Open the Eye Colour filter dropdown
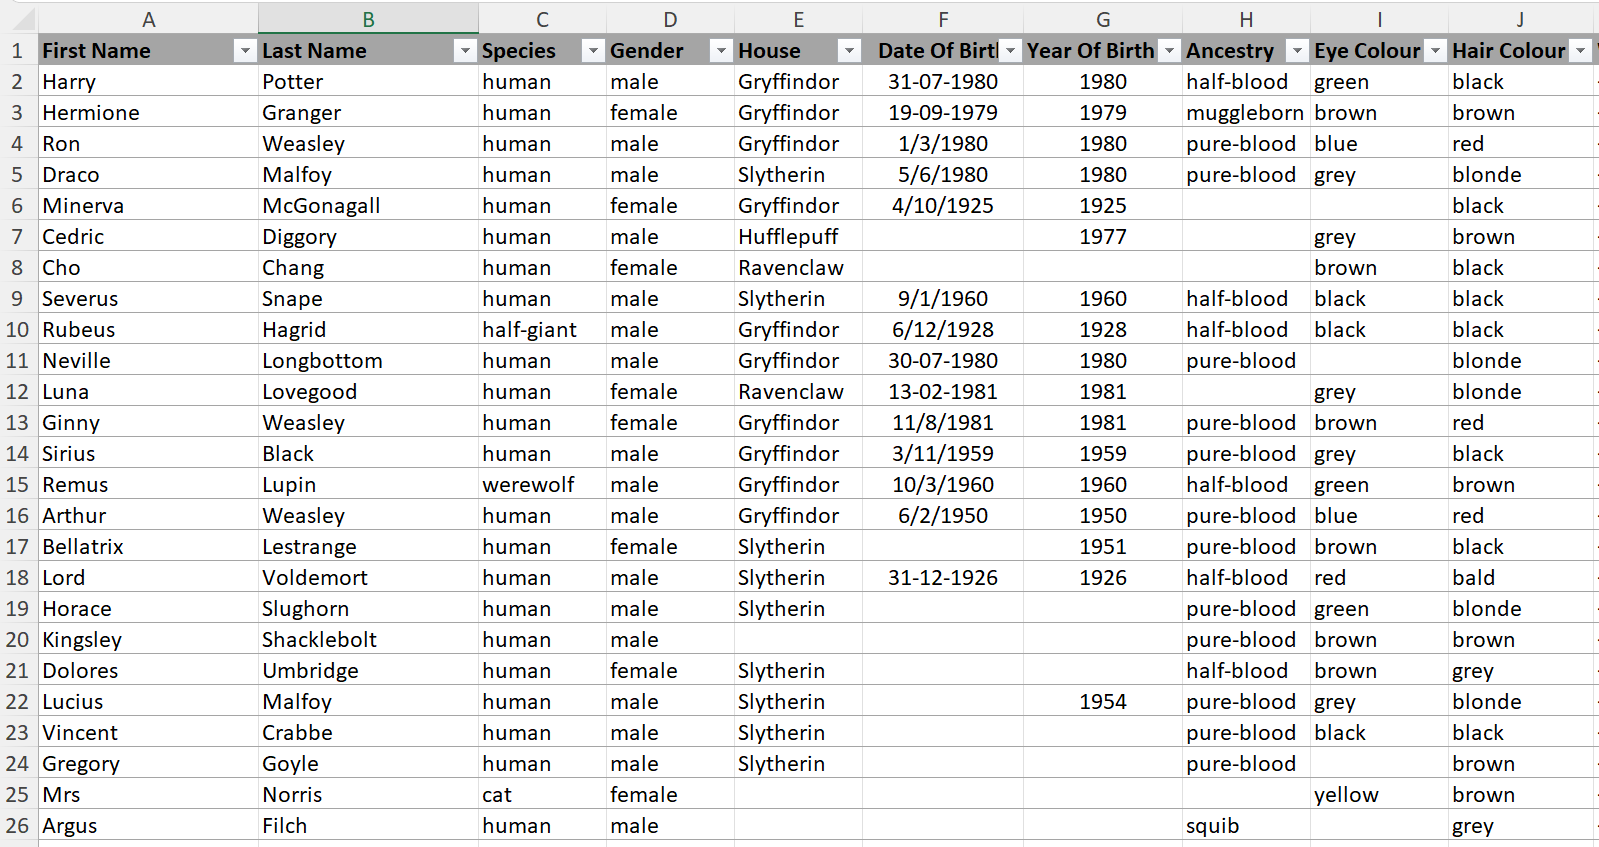 tap(1435, 51)
